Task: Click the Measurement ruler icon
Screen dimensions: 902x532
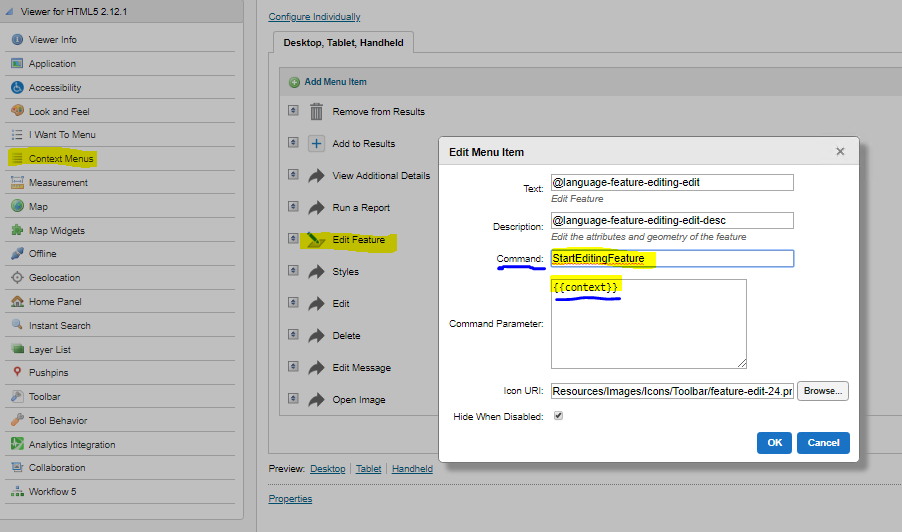Action: point(17,182)
